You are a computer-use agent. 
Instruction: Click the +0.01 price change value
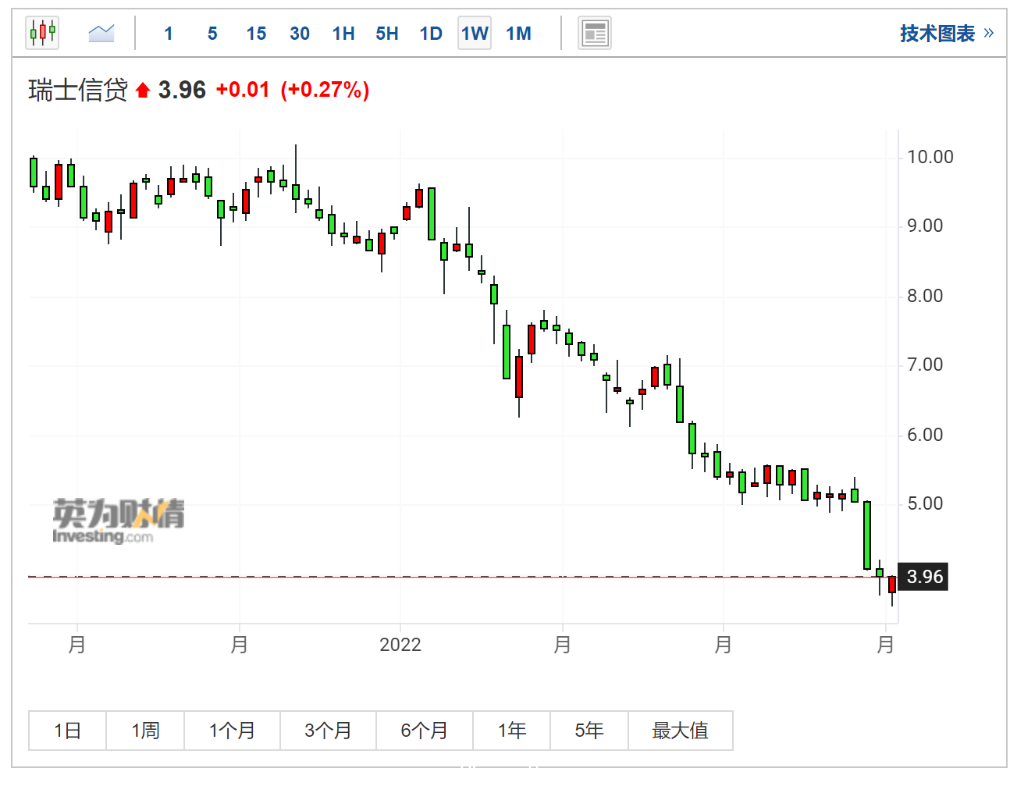click(x=242, y=89)
